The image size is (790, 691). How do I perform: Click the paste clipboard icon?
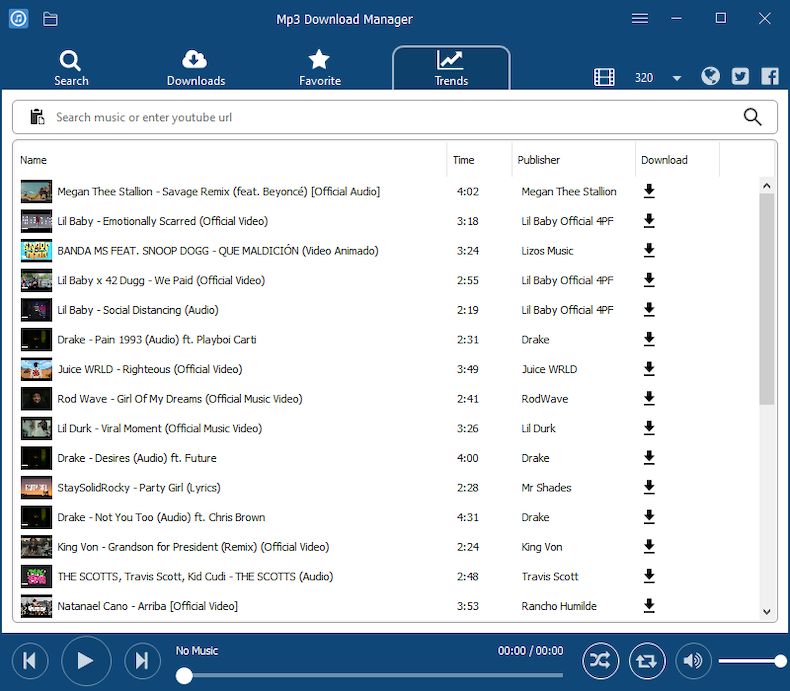pyautogui.click(x=37, y=117)
